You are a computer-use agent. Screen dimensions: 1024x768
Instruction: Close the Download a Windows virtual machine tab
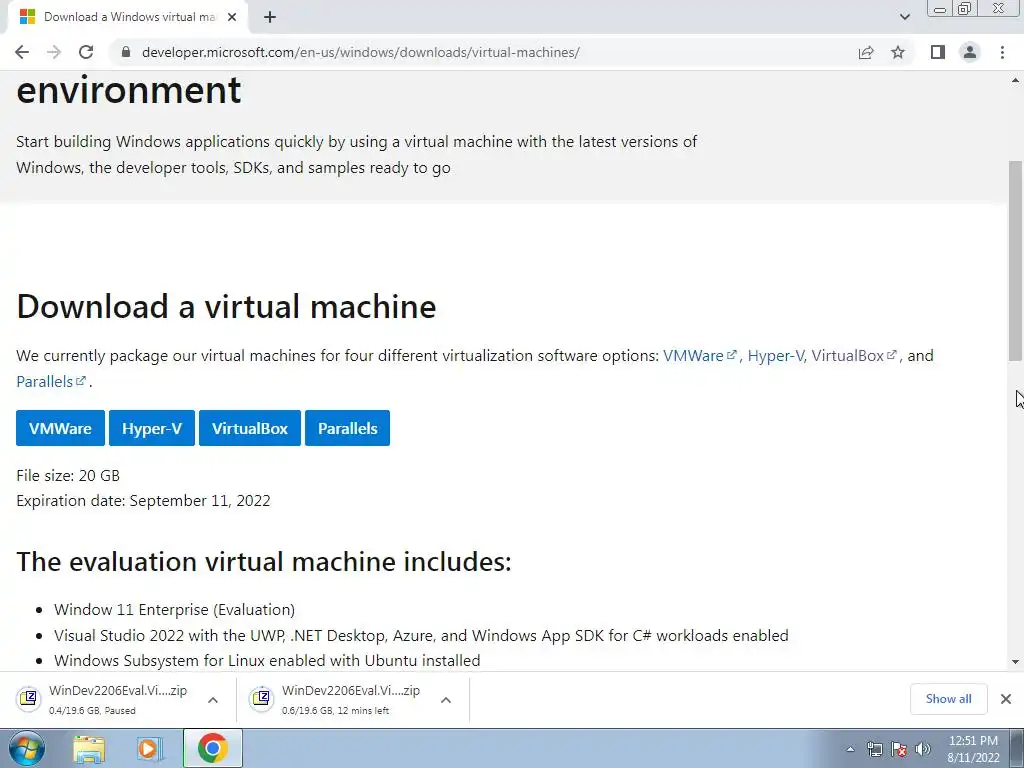coord(232,17)
